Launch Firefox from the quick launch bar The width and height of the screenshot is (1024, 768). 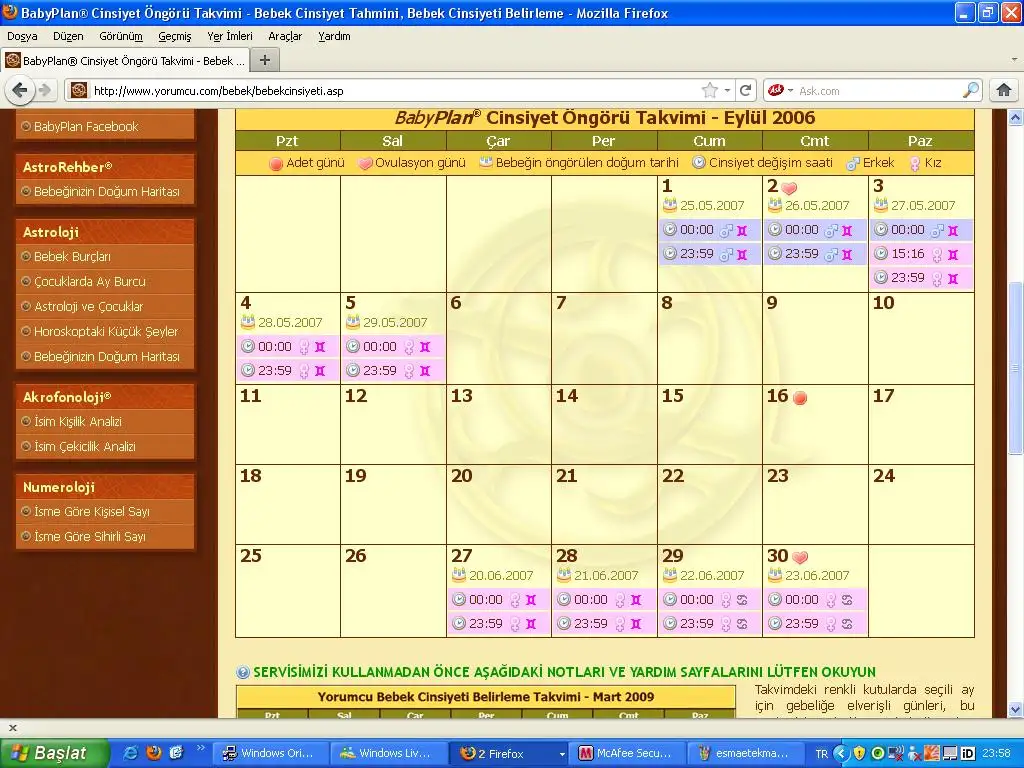click(153, 753)
